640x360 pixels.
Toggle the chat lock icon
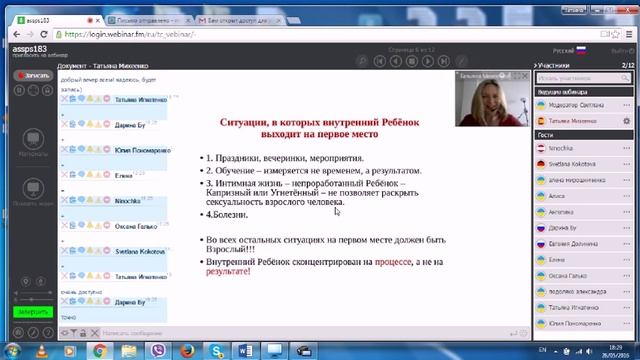(83, 333)
